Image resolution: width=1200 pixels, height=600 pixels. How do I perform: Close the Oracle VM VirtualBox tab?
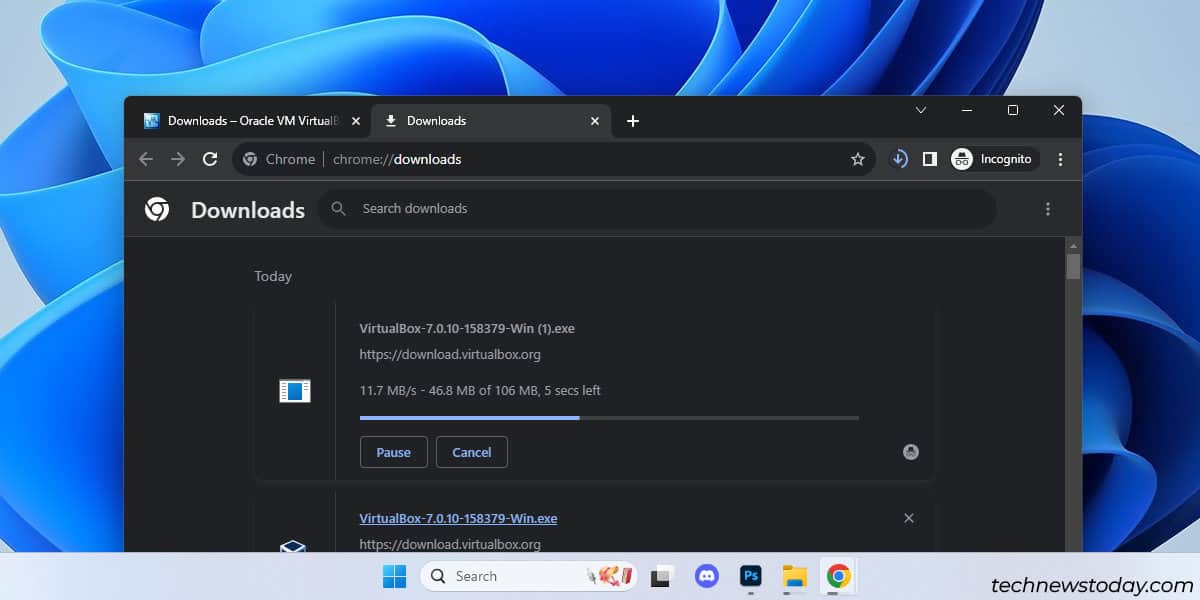[x=355, y=121]
